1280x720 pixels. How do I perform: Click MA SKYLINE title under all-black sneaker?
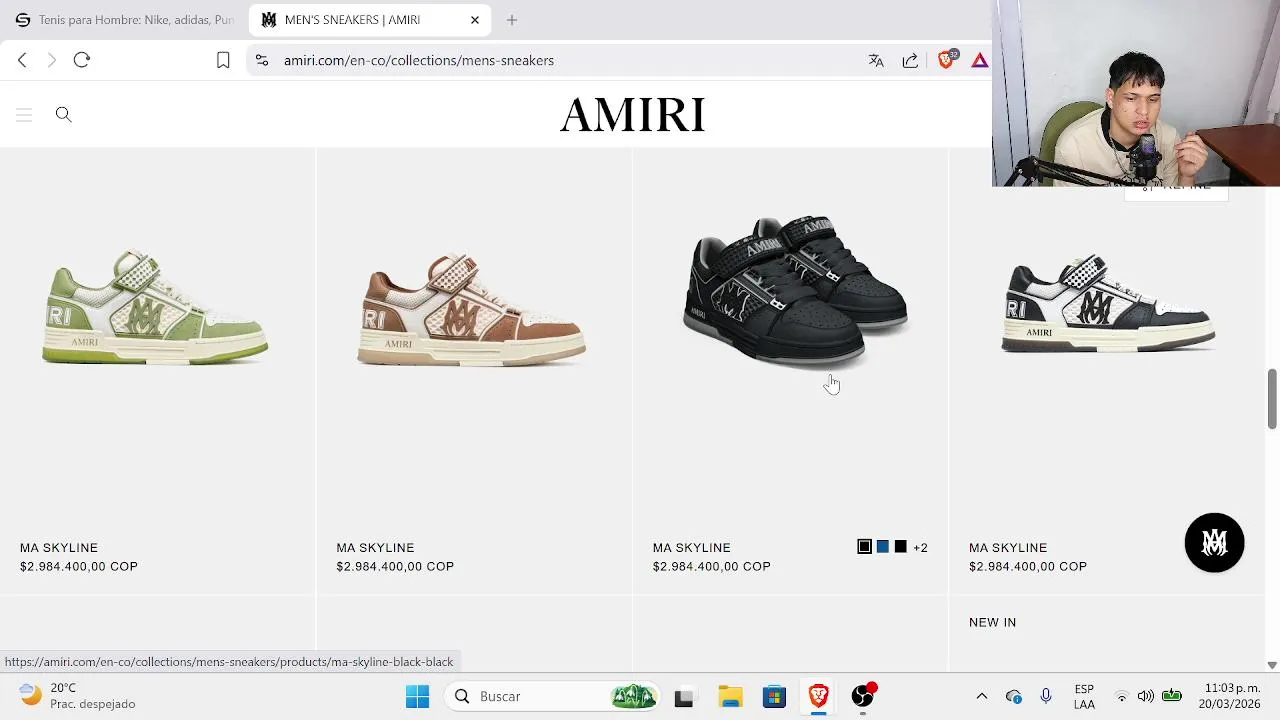point(692,548)
